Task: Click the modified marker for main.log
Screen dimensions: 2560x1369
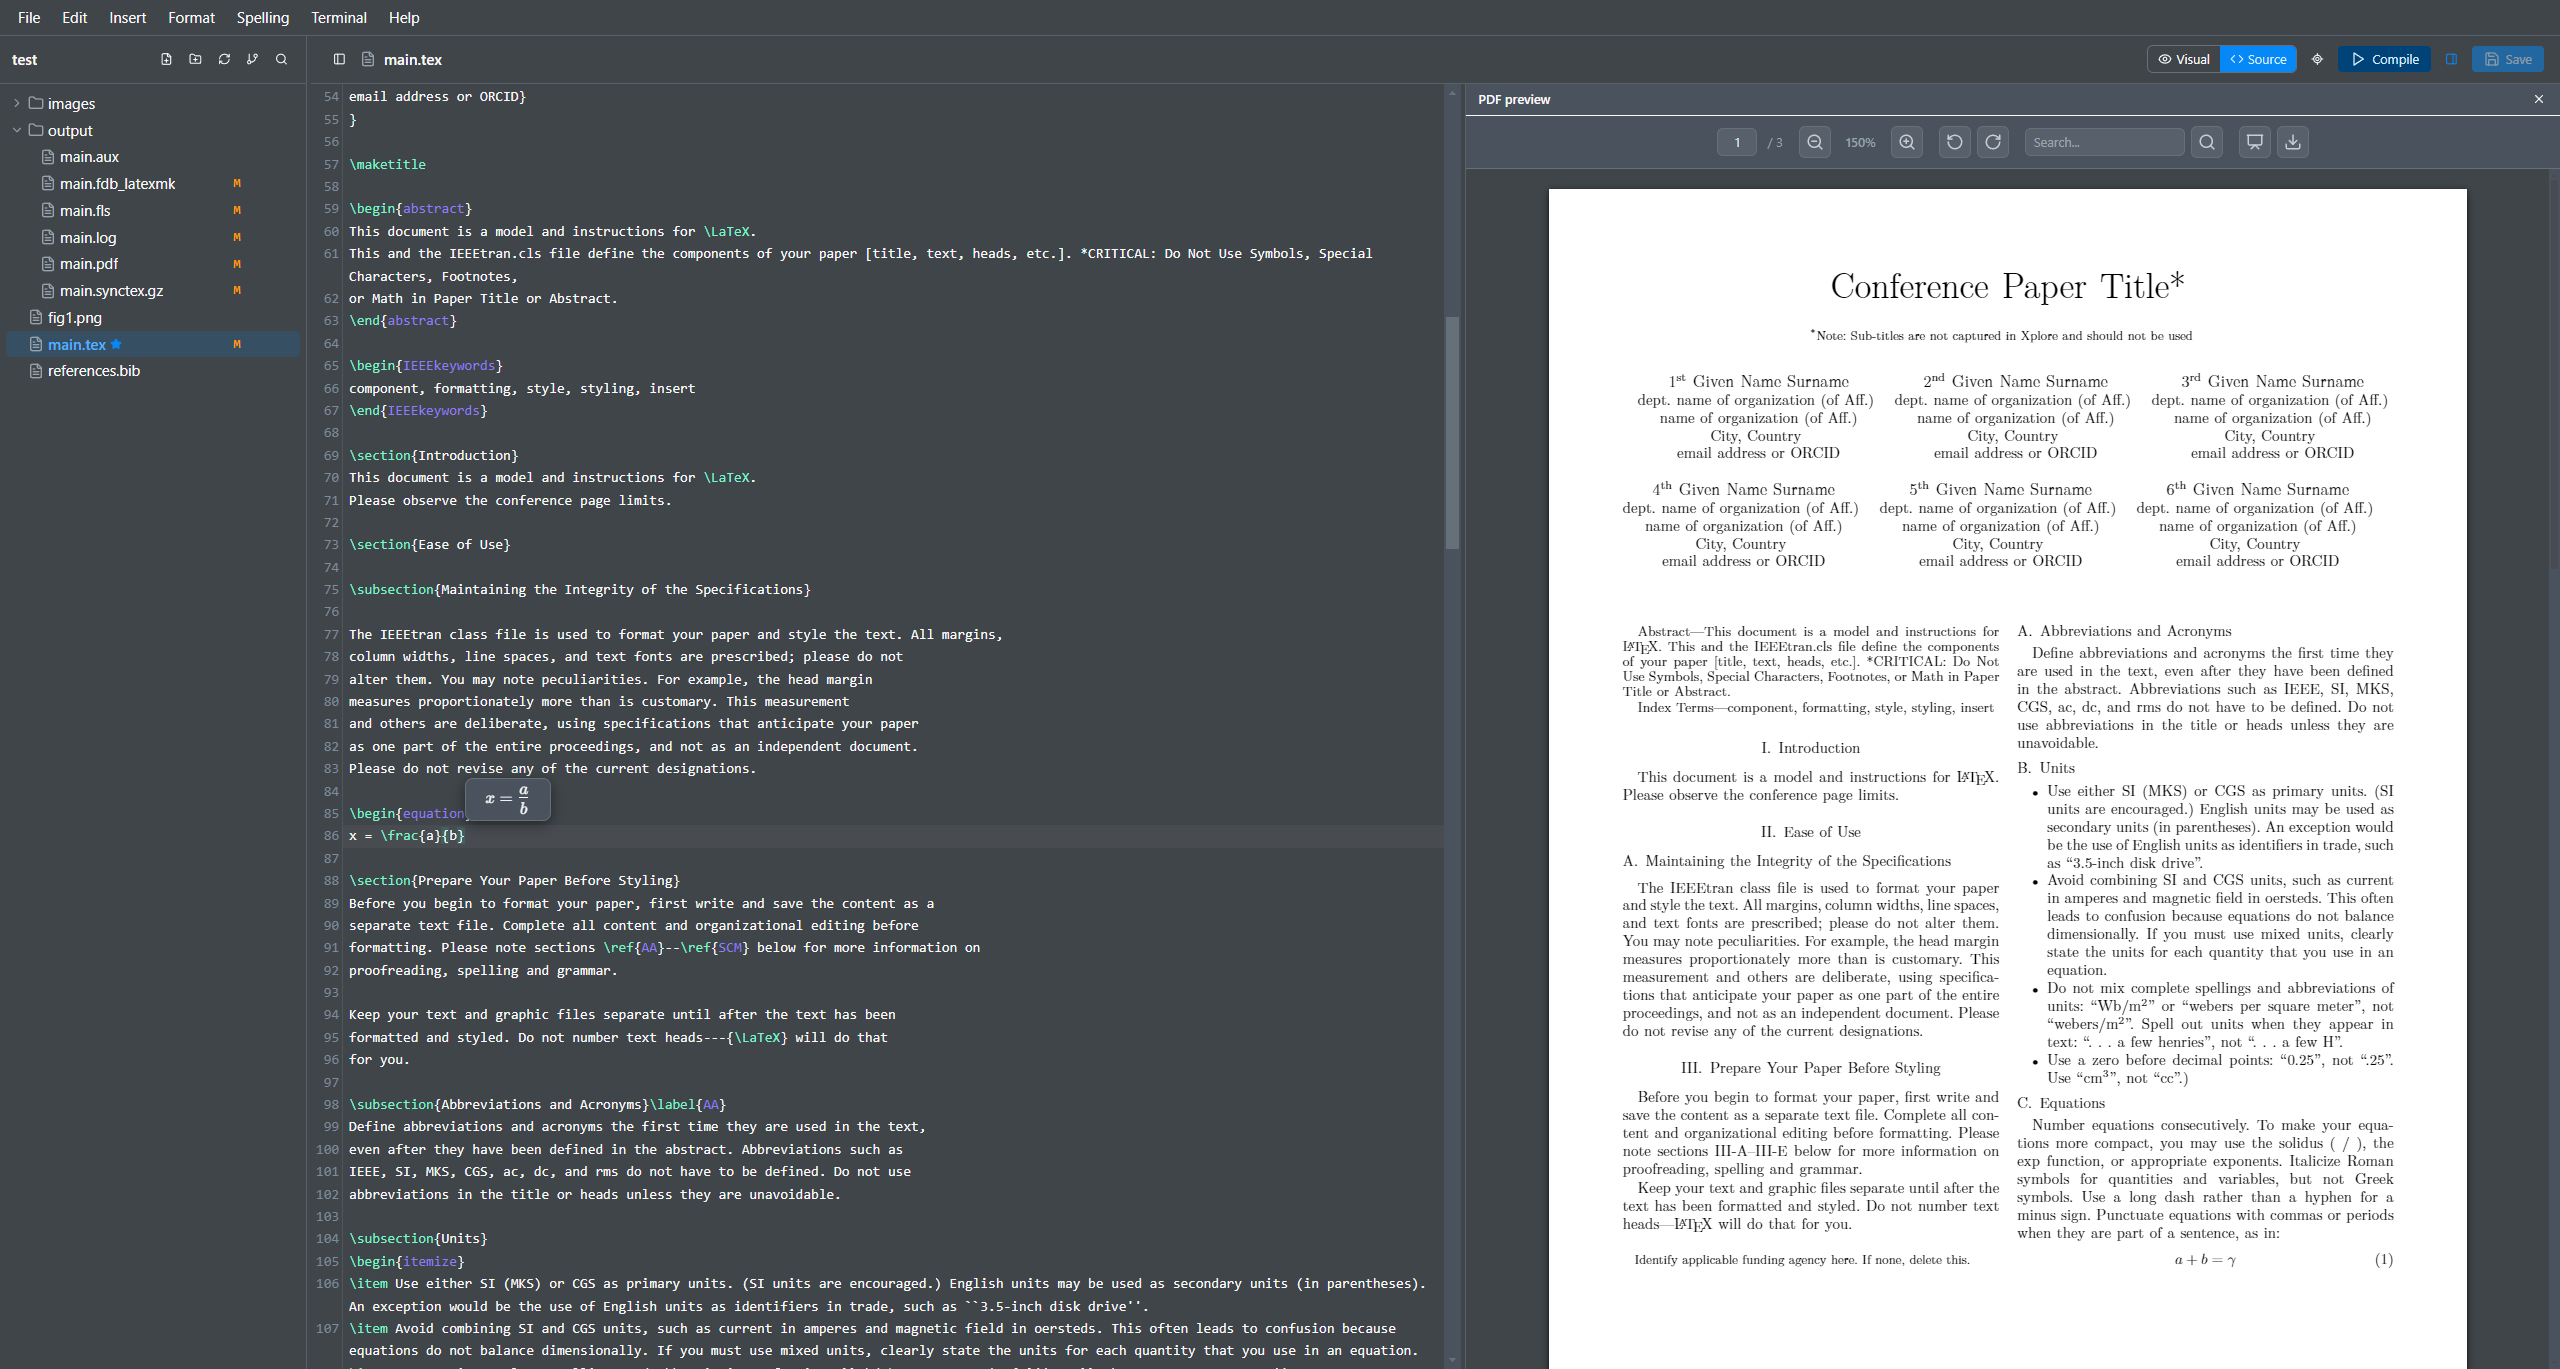Action: click(x=237, y=237)
